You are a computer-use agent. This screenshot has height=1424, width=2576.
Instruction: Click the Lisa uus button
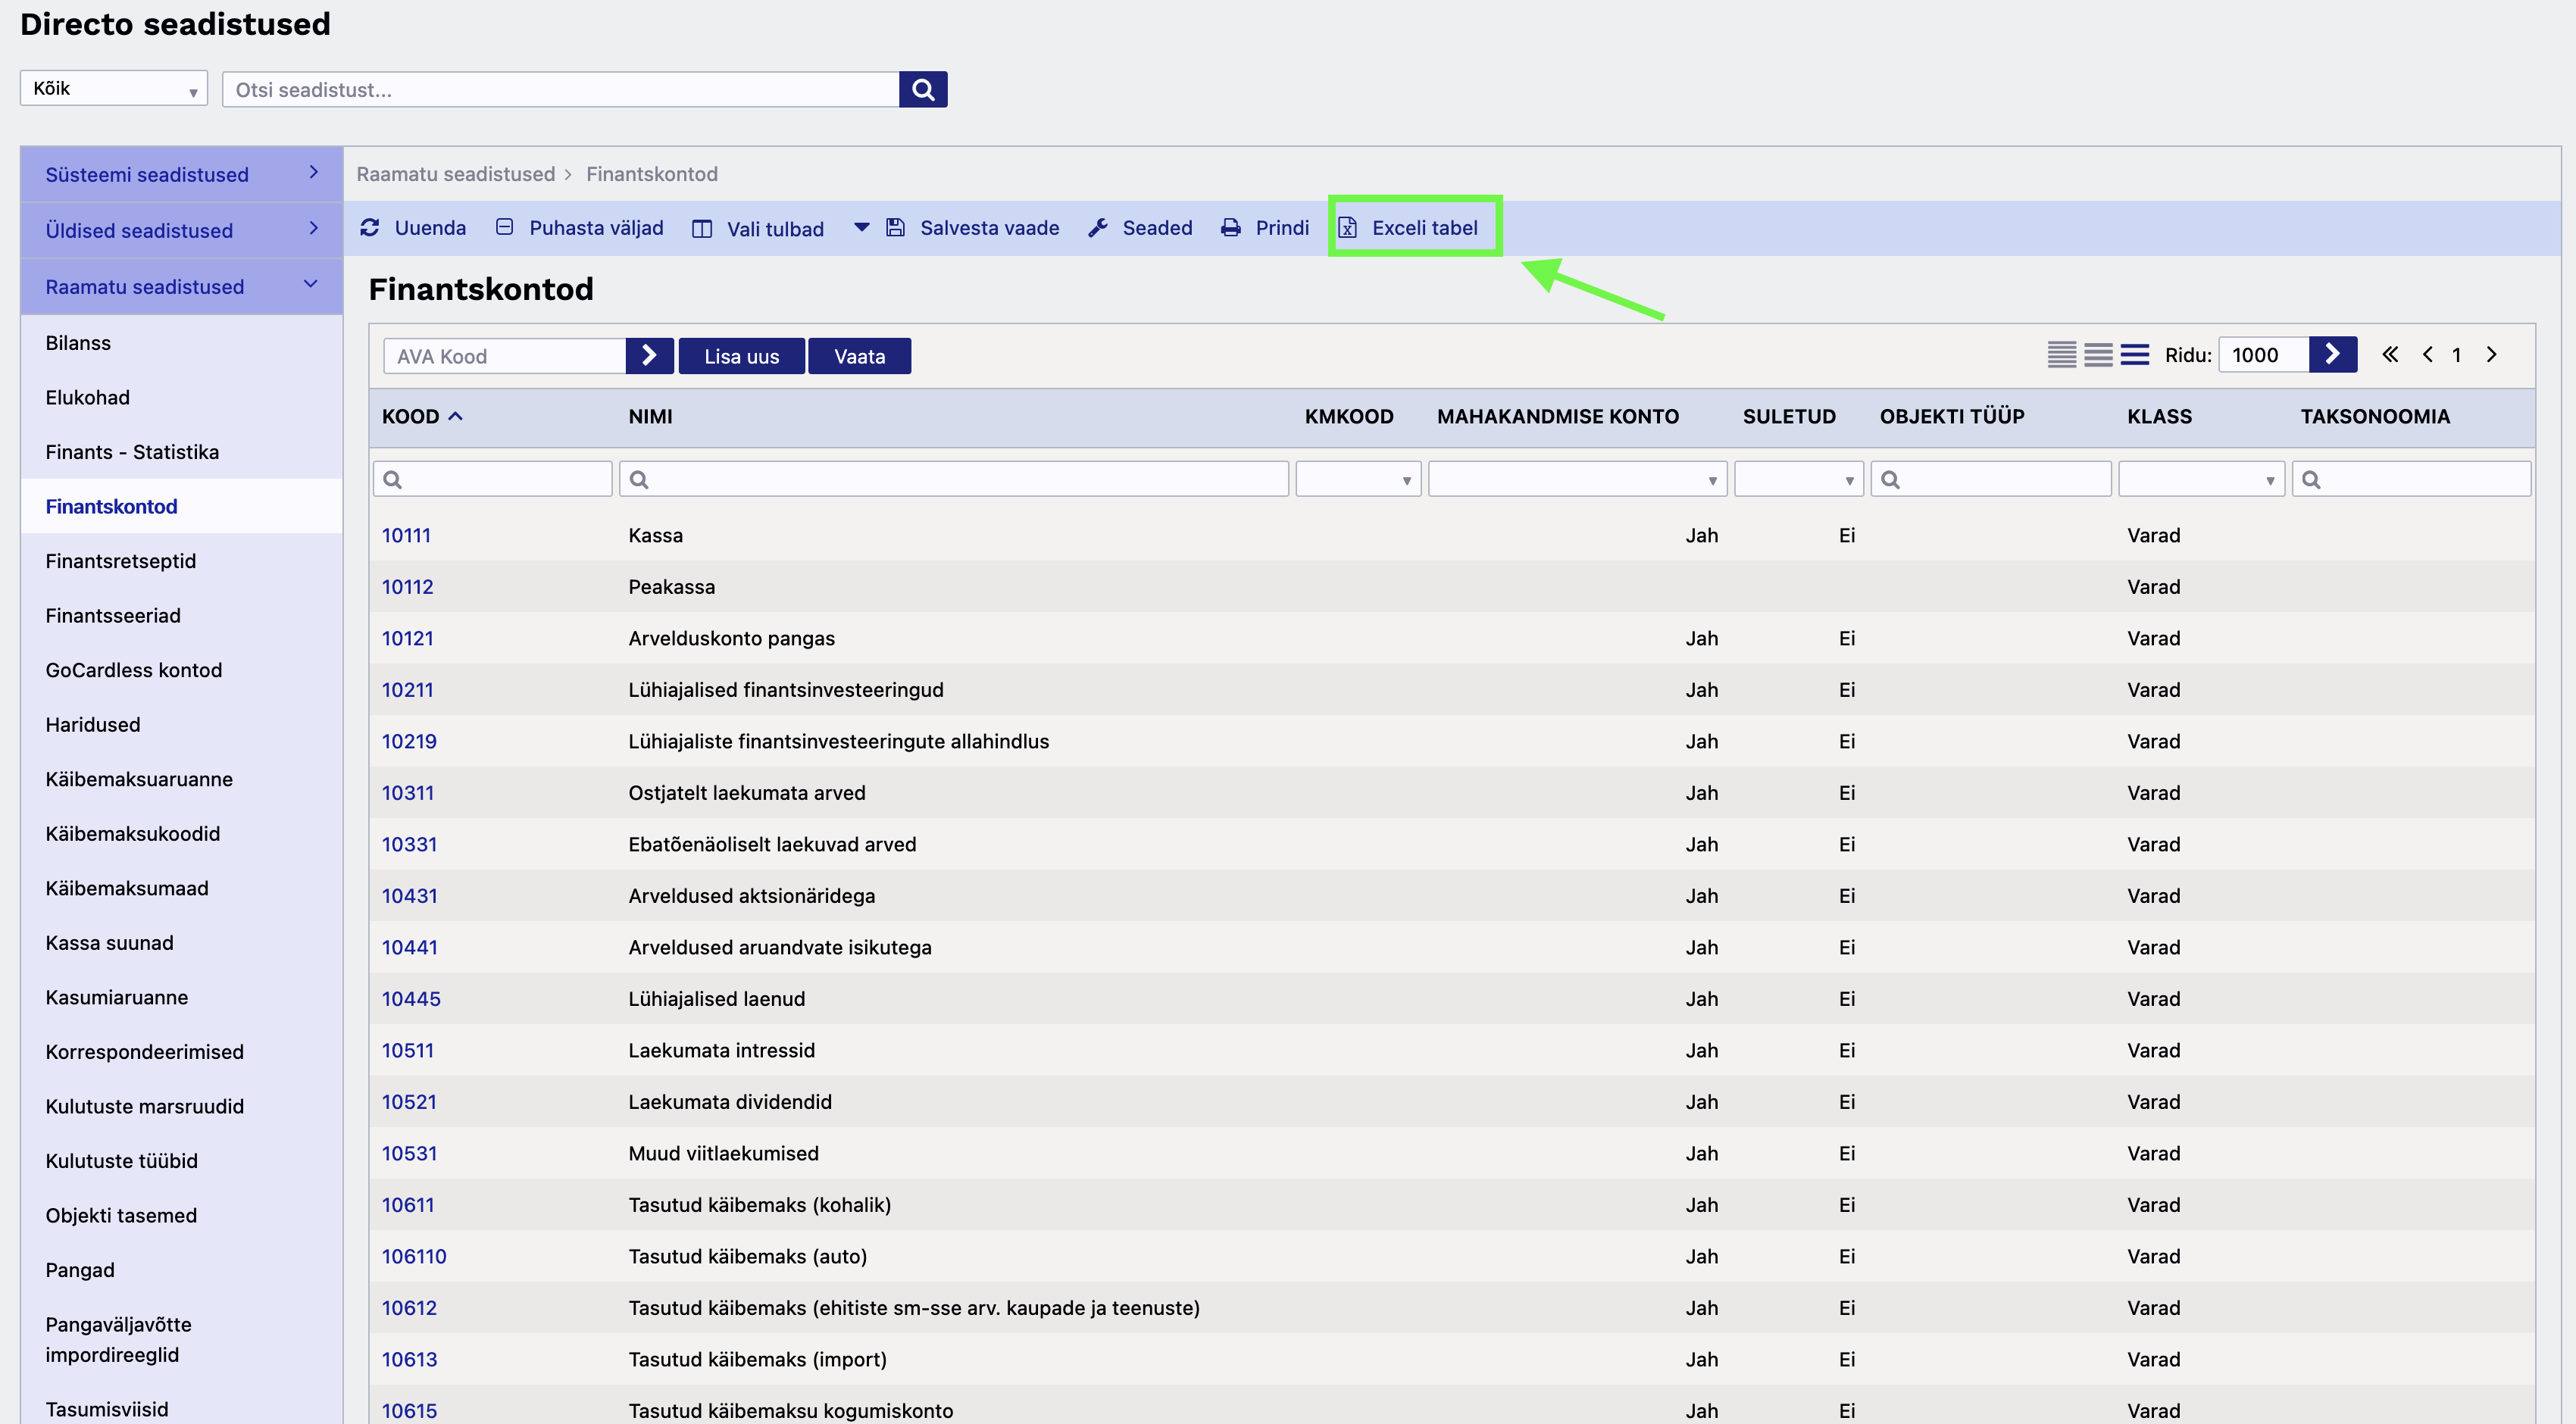coord(741,356)
